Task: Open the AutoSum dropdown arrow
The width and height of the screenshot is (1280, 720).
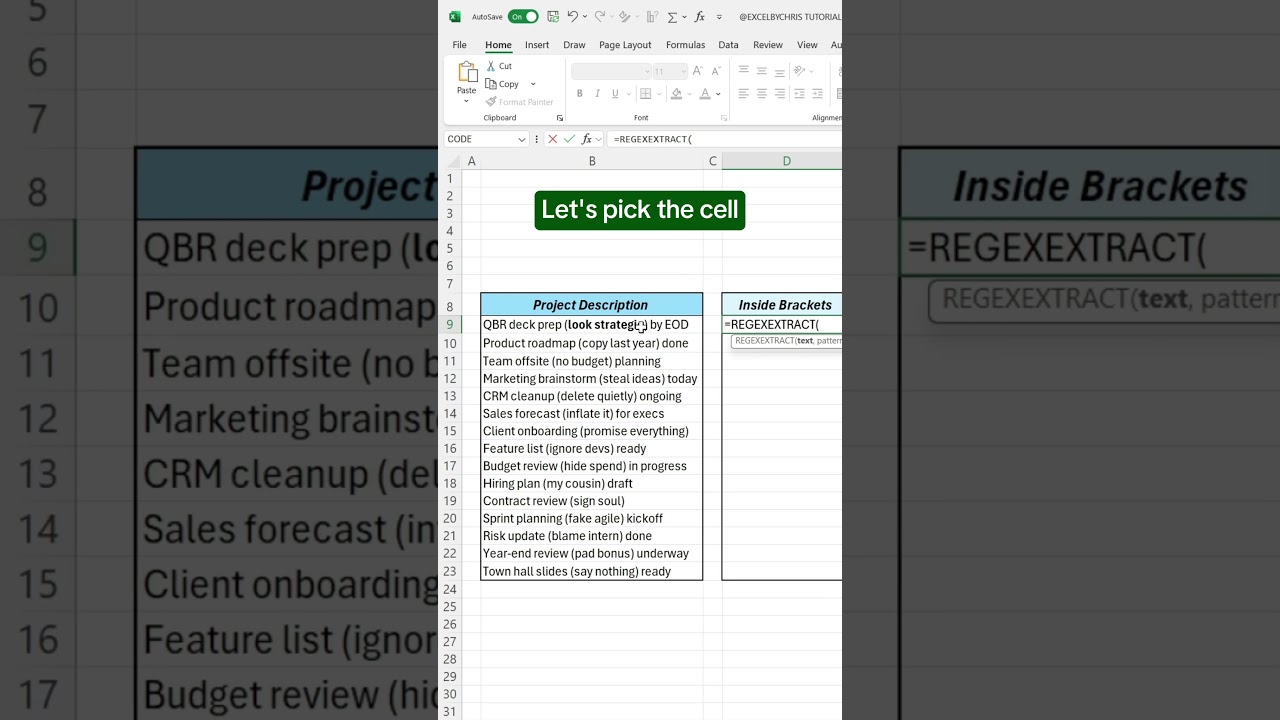Action: pos(684,17)
